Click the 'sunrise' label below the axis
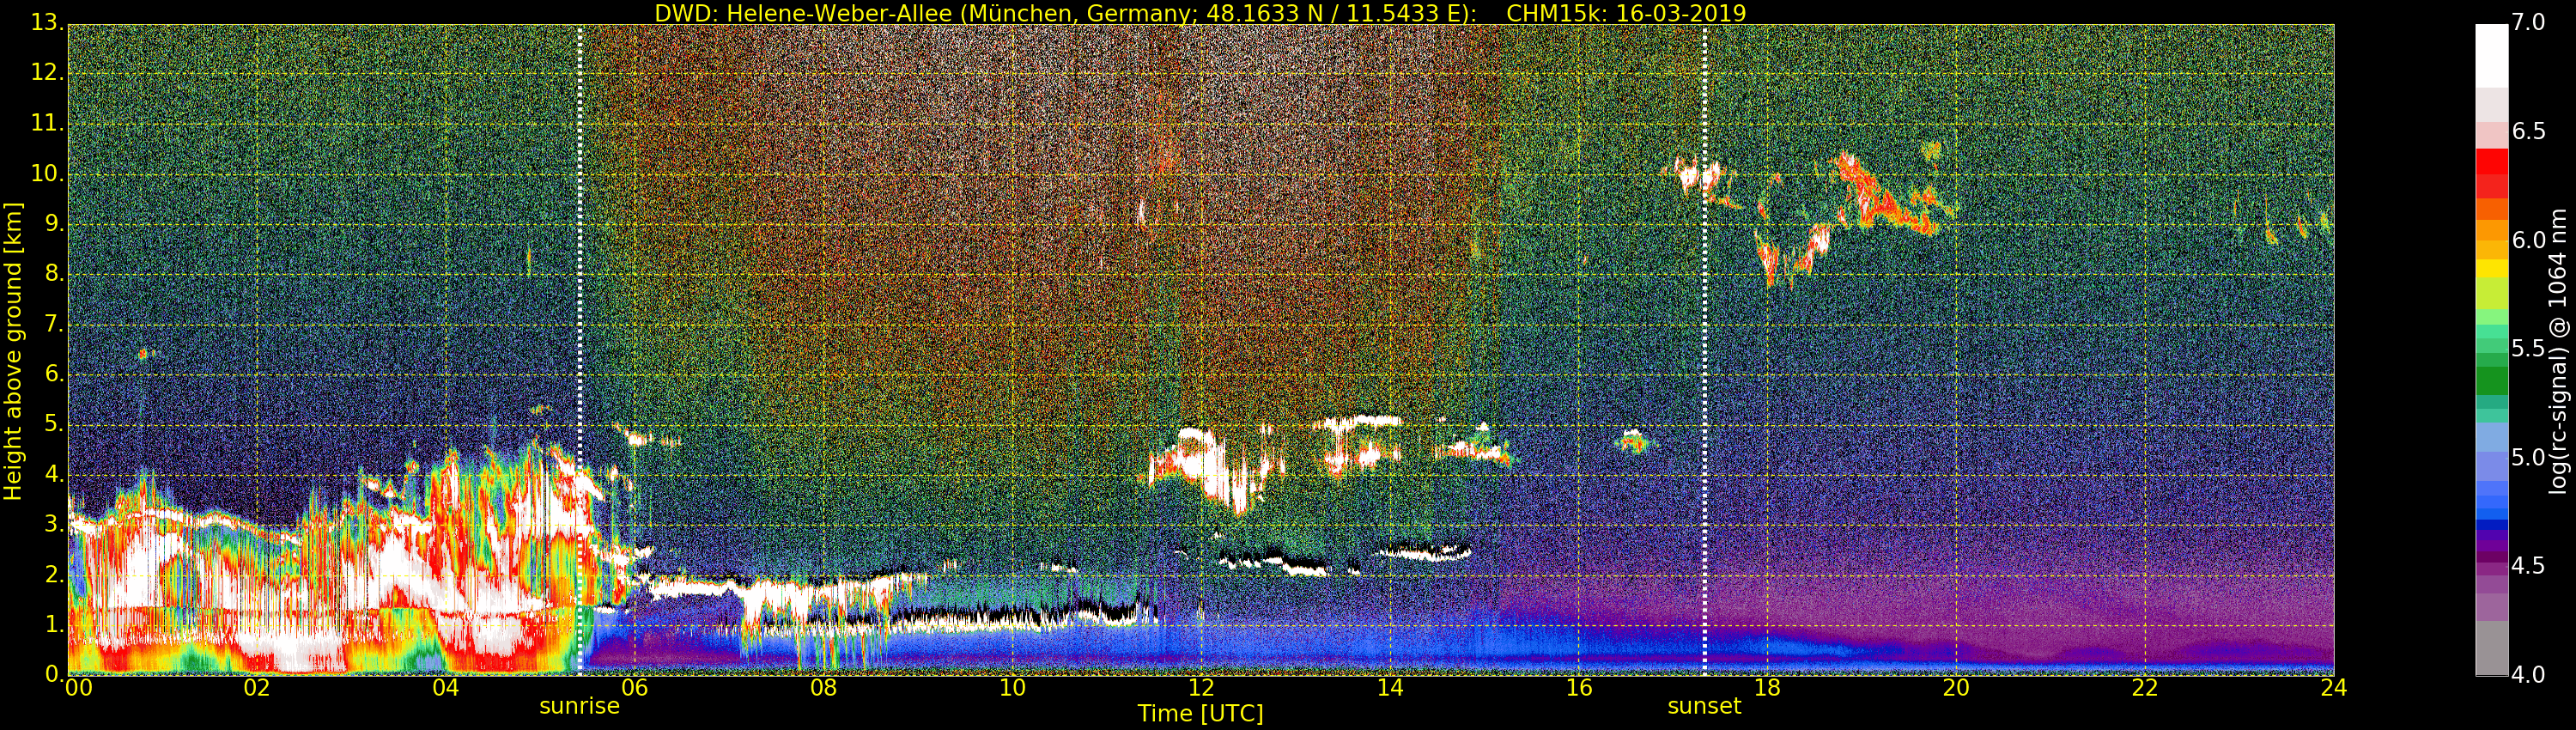This screenshot has height=730, width=2576. point(579,706)
